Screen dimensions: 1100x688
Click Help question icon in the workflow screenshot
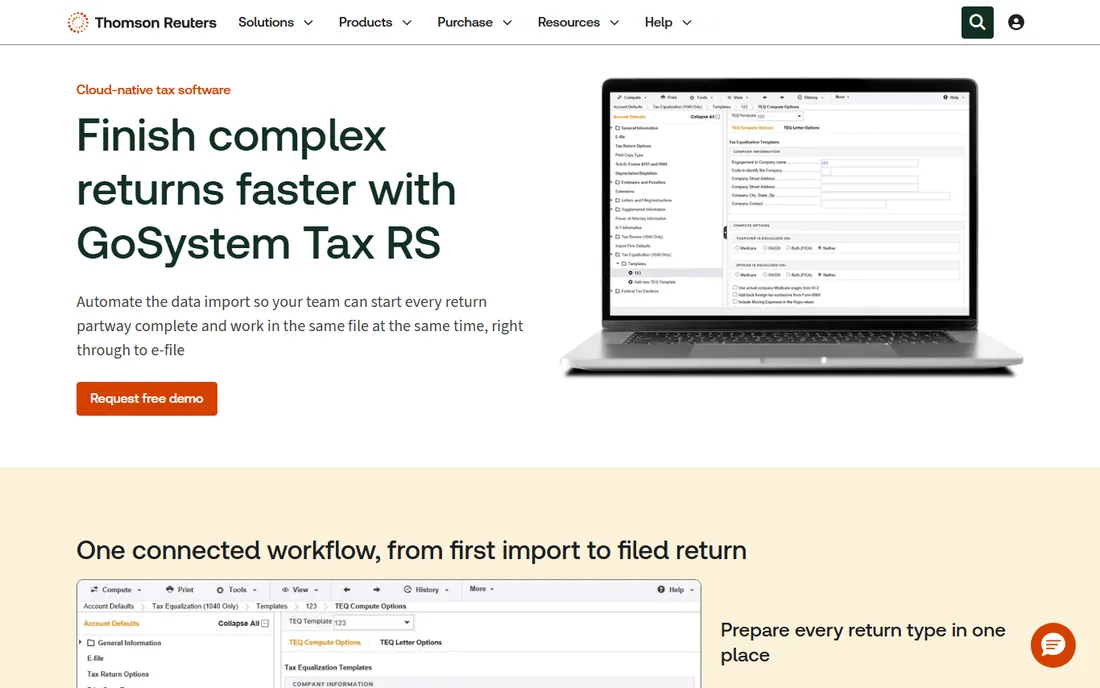pos(661,590)
